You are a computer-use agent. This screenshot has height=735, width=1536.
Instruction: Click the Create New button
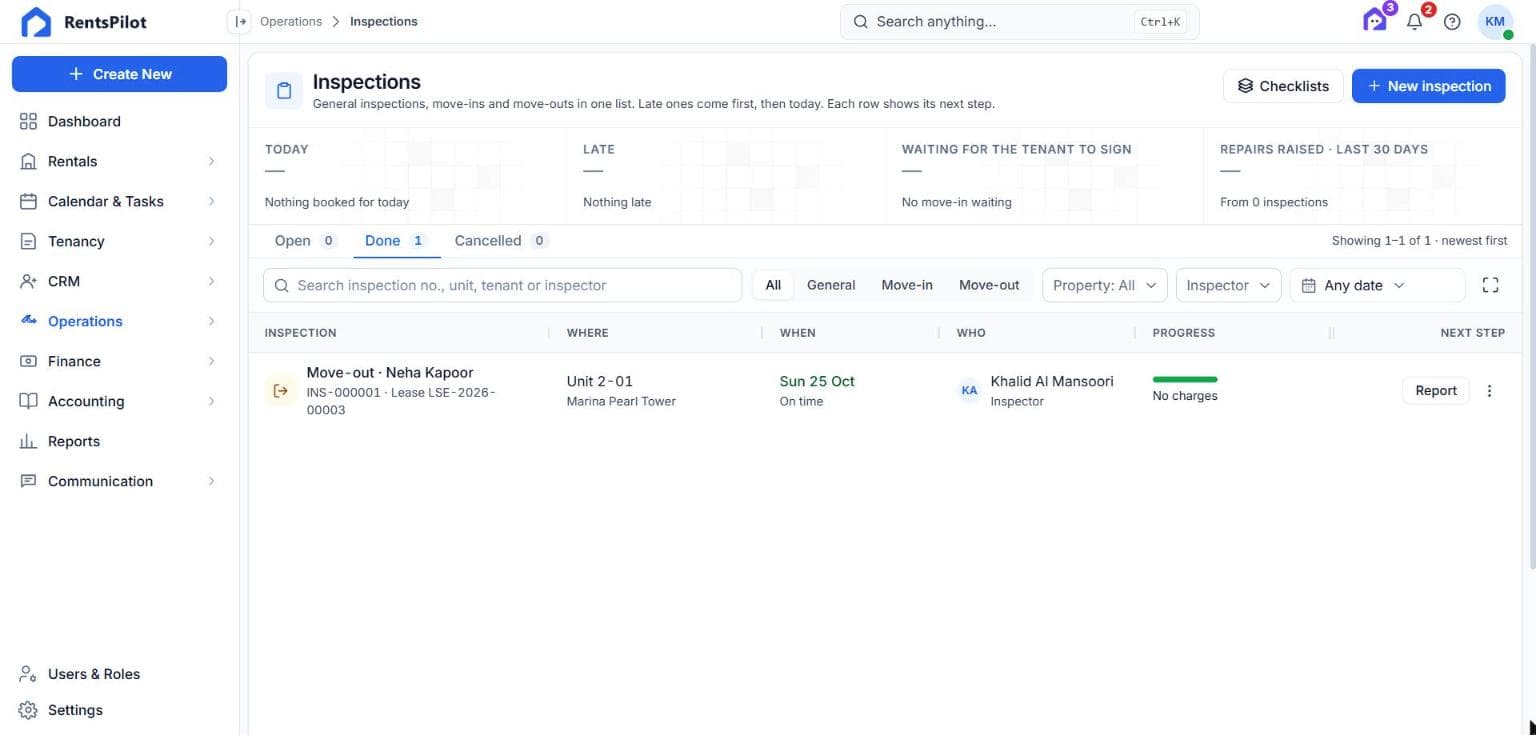tap(119, 74)
